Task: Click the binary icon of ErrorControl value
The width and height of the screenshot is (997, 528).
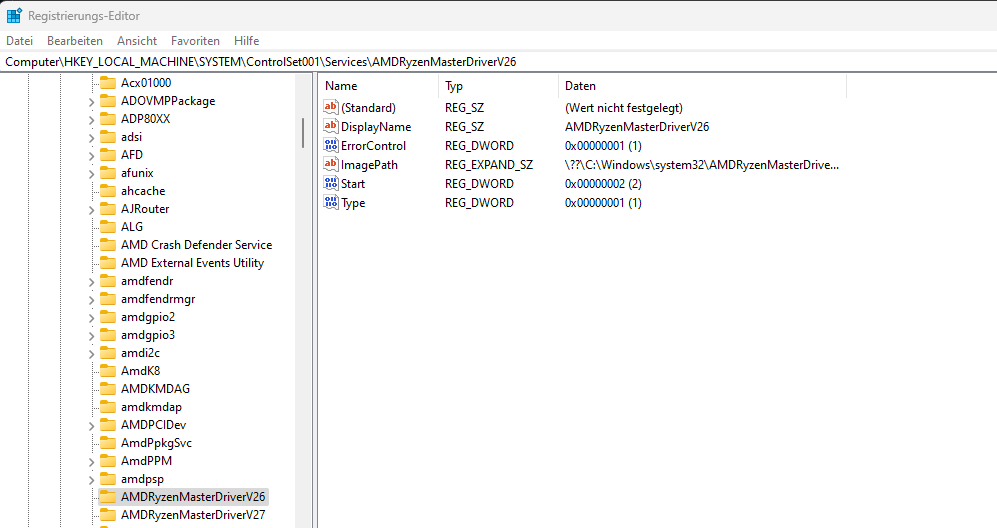Action: point(331,145)
